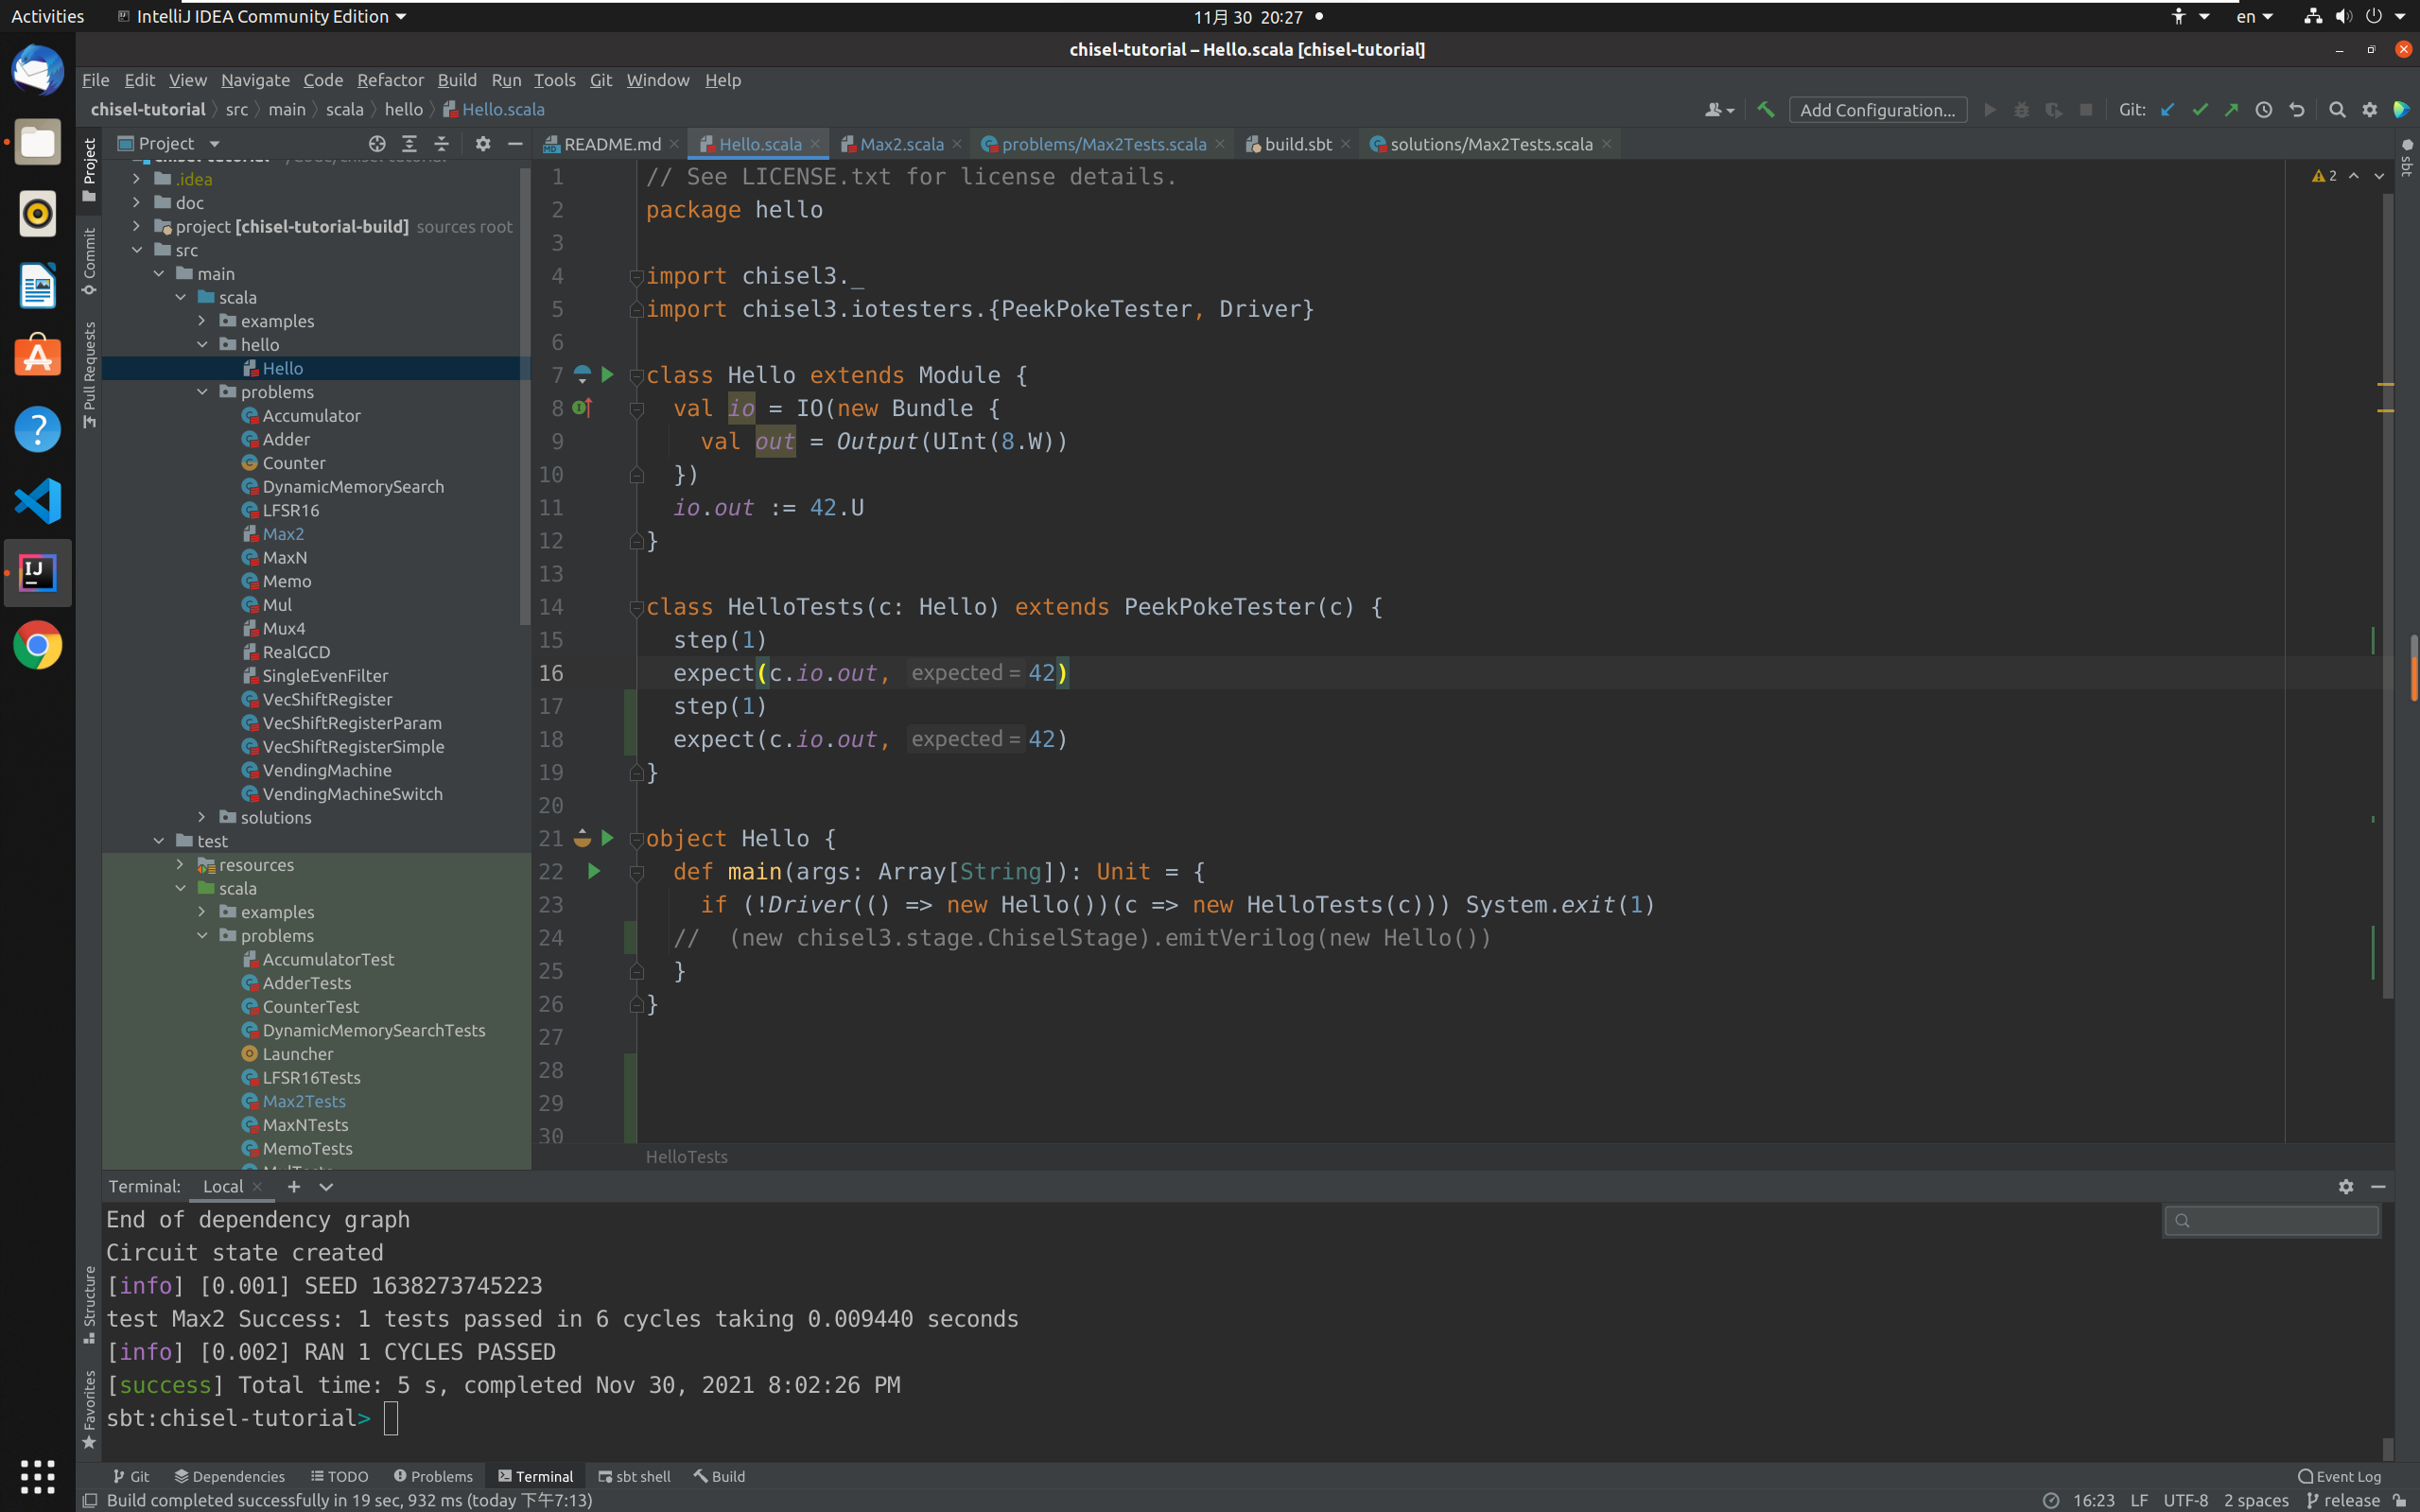Click the Search Everywhere magnifier icon
This screenshot has height=1512, width=2420.
(x=2337, y=110)
